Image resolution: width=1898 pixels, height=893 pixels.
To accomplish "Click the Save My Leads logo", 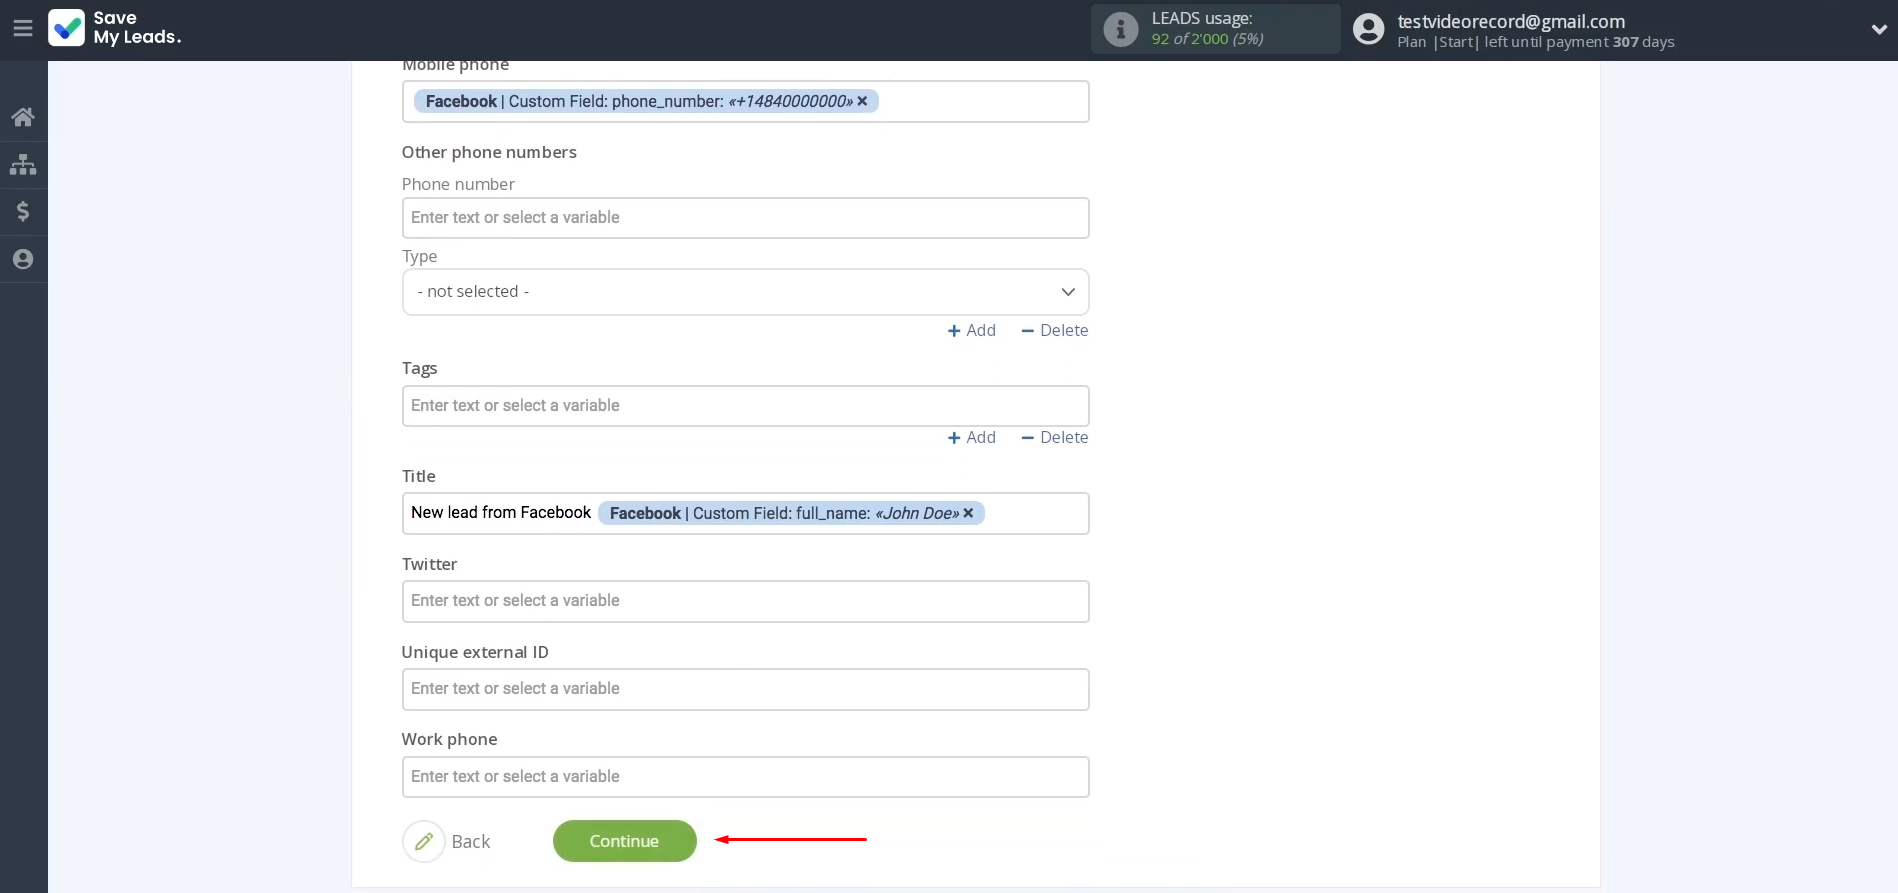I will coord(115,28).
